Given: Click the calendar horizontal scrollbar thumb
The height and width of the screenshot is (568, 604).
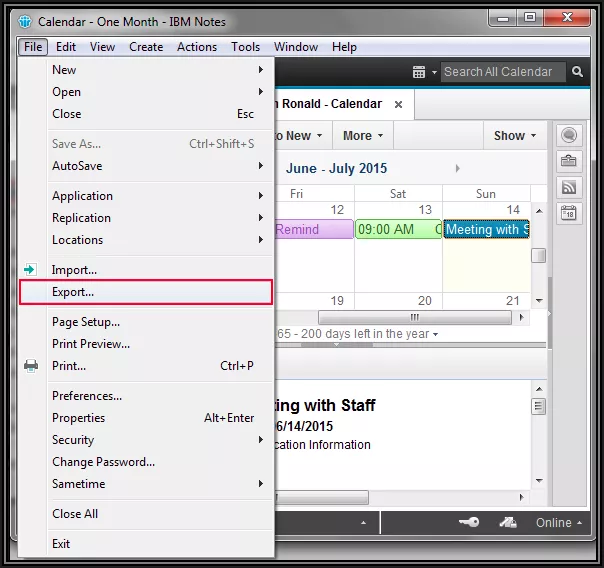Looking at the screenshot, I should 415,317.
